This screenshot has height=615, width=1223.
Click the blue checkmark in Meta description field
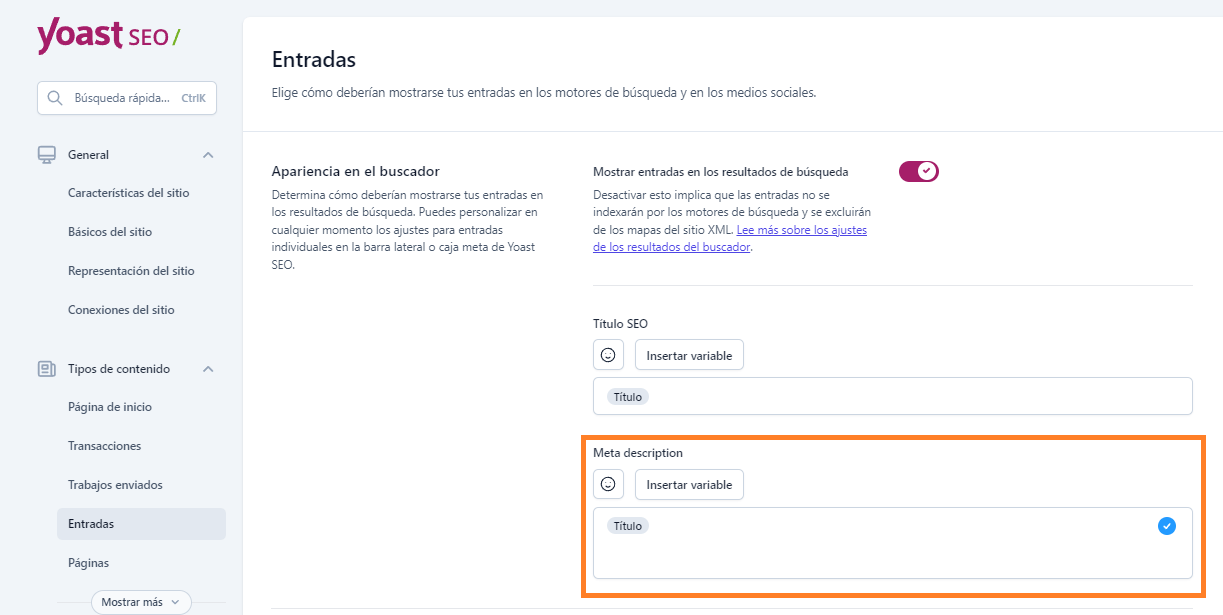pyautogui.click(x=1166, y=525)
